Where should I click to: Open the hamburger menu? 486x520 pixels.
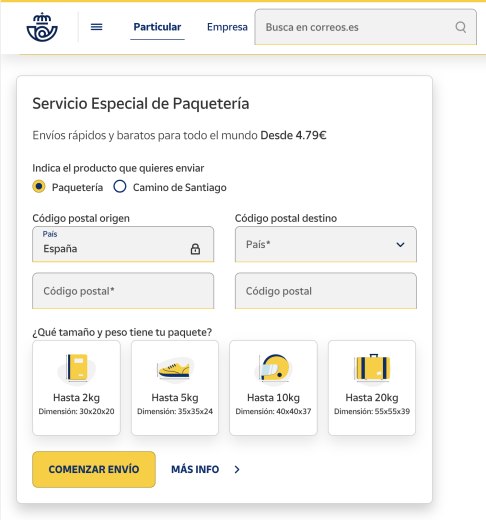click(97, 27)
